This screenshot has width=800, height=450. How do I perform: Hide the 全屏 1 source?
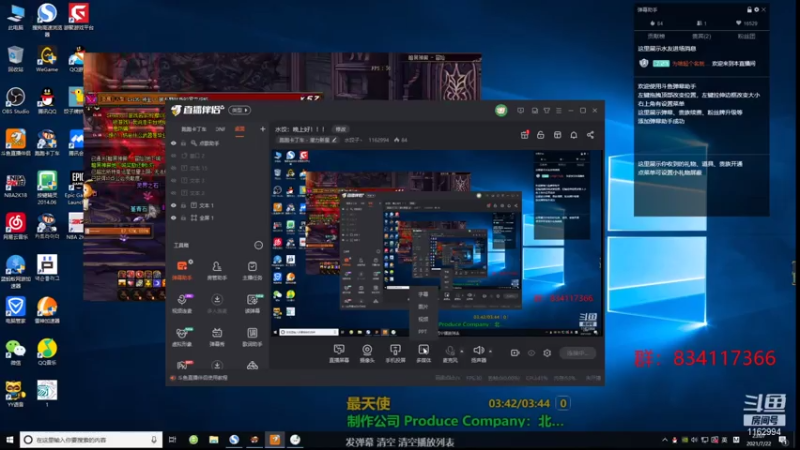pos(173,218)
